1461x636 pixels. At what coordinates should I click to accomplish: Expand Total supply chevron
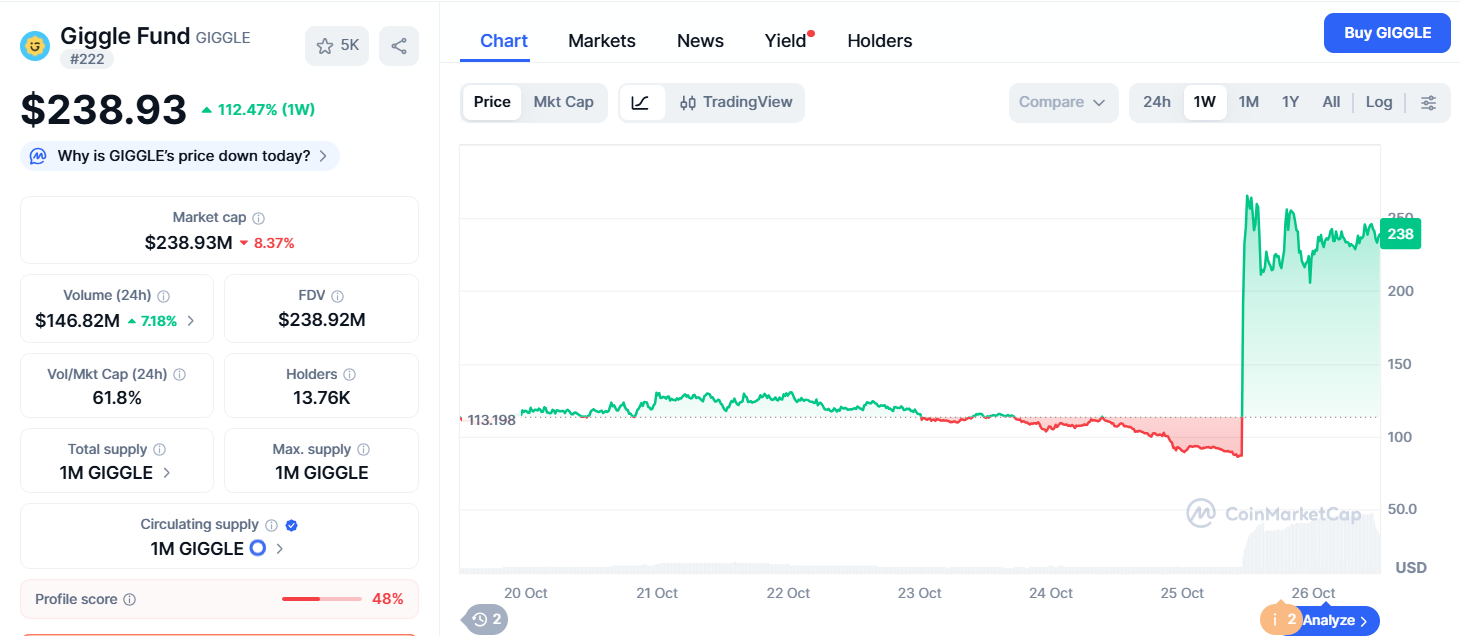[x=167, y=473]
